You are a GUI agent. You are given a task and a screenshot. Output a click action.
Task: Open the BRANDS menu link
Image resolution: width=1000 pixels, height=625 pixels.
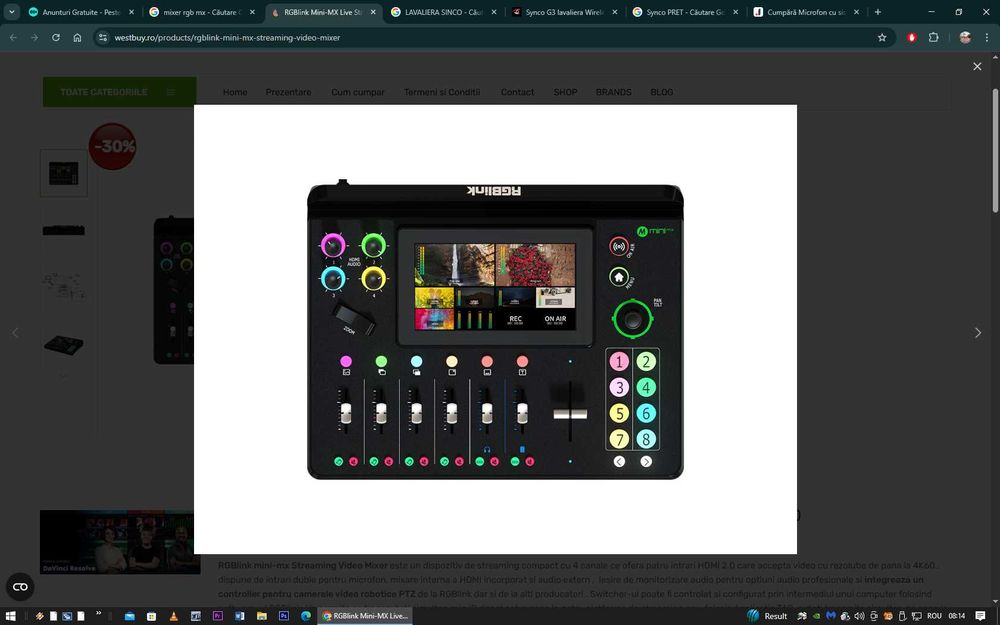(x=614, y=92)
